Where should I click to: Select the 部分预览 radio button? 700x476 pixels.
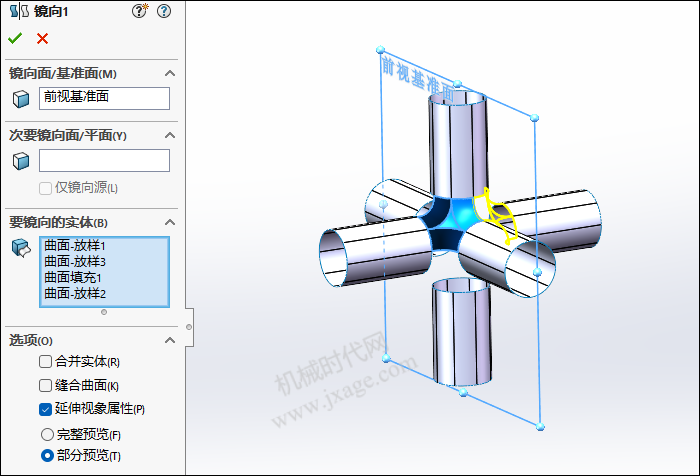click(47, 455)
